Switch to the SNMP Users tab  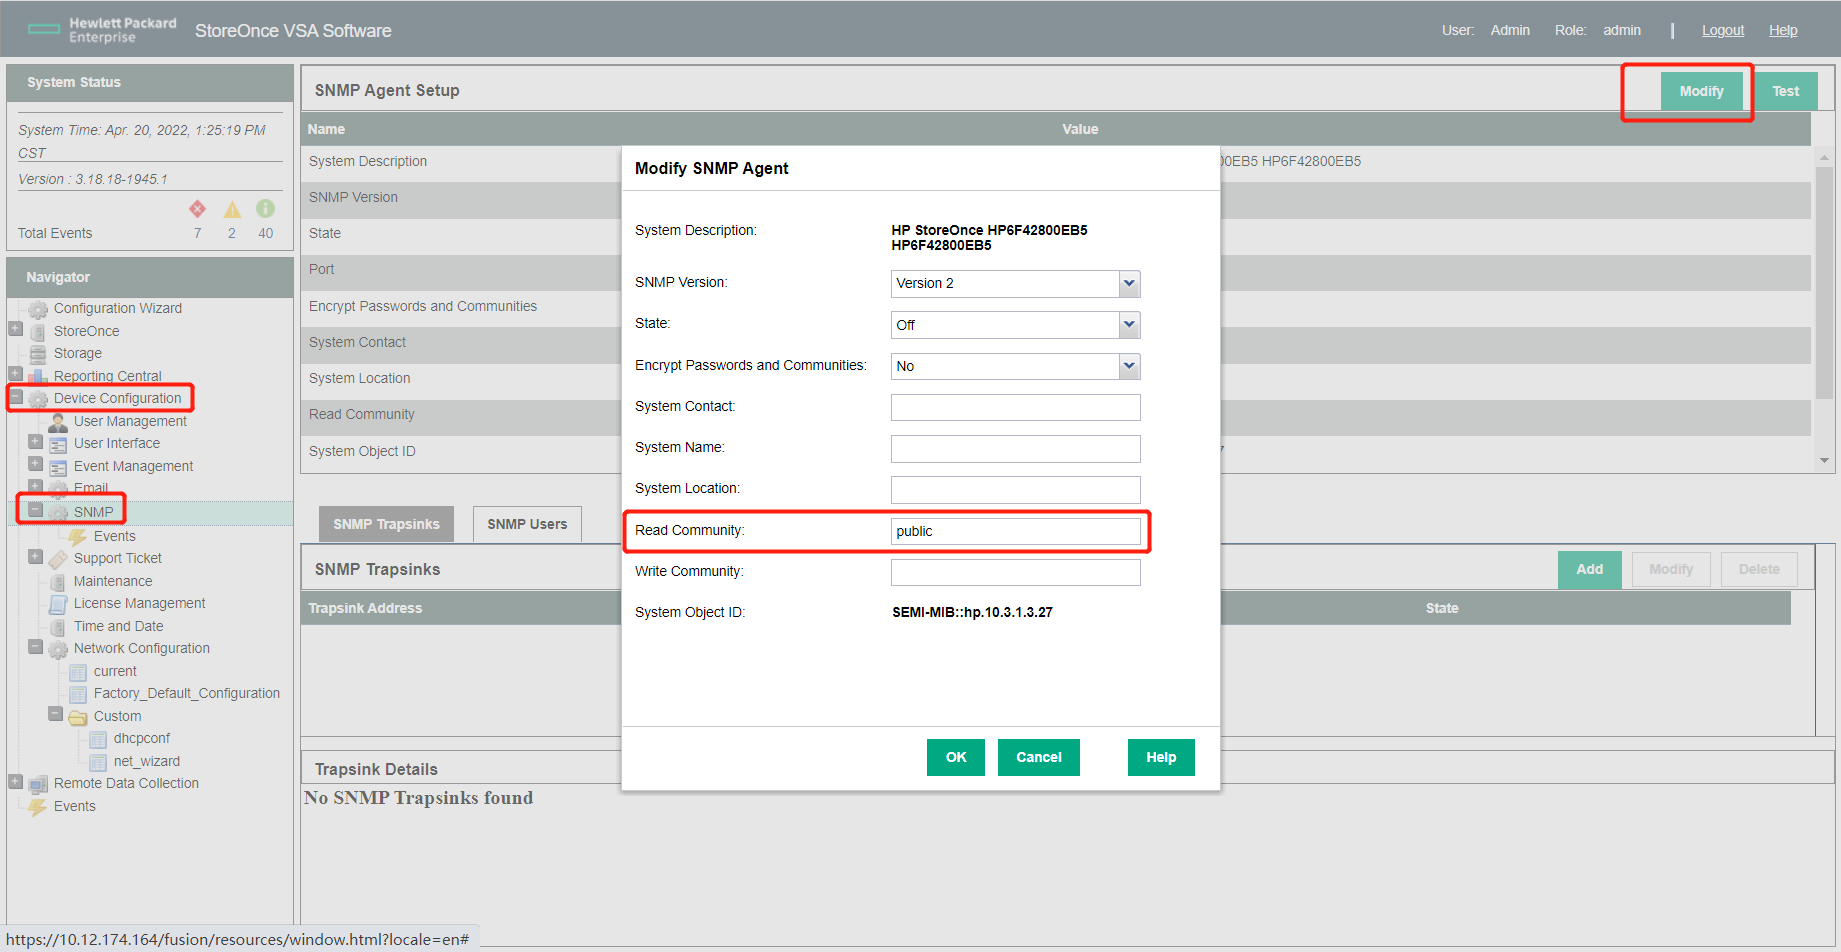pyautogui.click(x=527, y=524)
